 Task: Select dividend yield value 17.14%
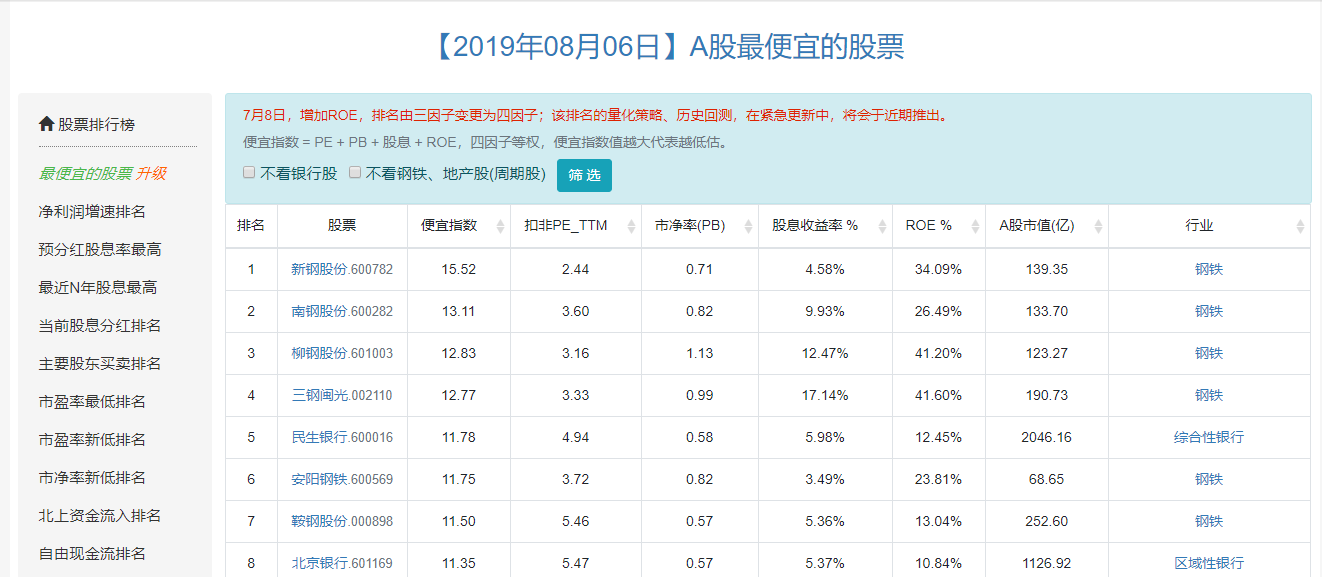coord(825,395)
